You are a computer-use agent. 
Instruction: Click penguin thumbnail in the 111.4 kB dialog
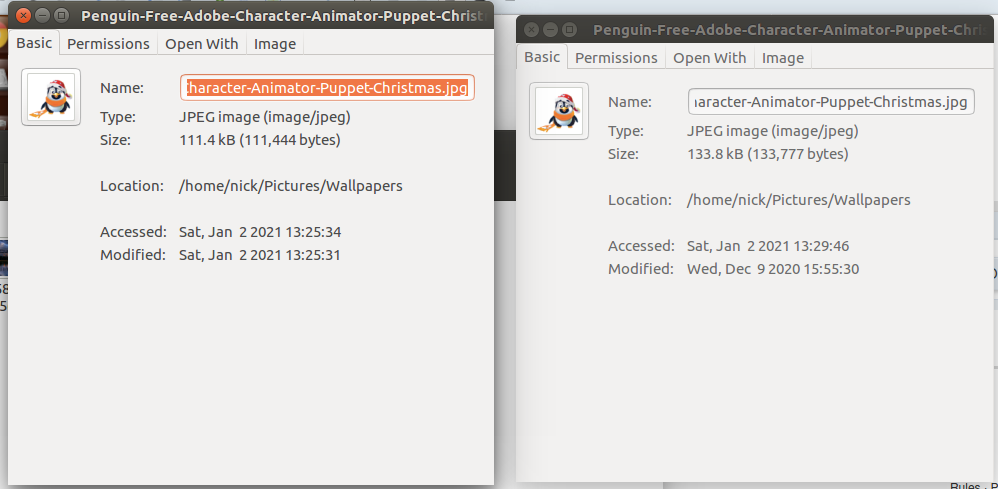[51, 97]
